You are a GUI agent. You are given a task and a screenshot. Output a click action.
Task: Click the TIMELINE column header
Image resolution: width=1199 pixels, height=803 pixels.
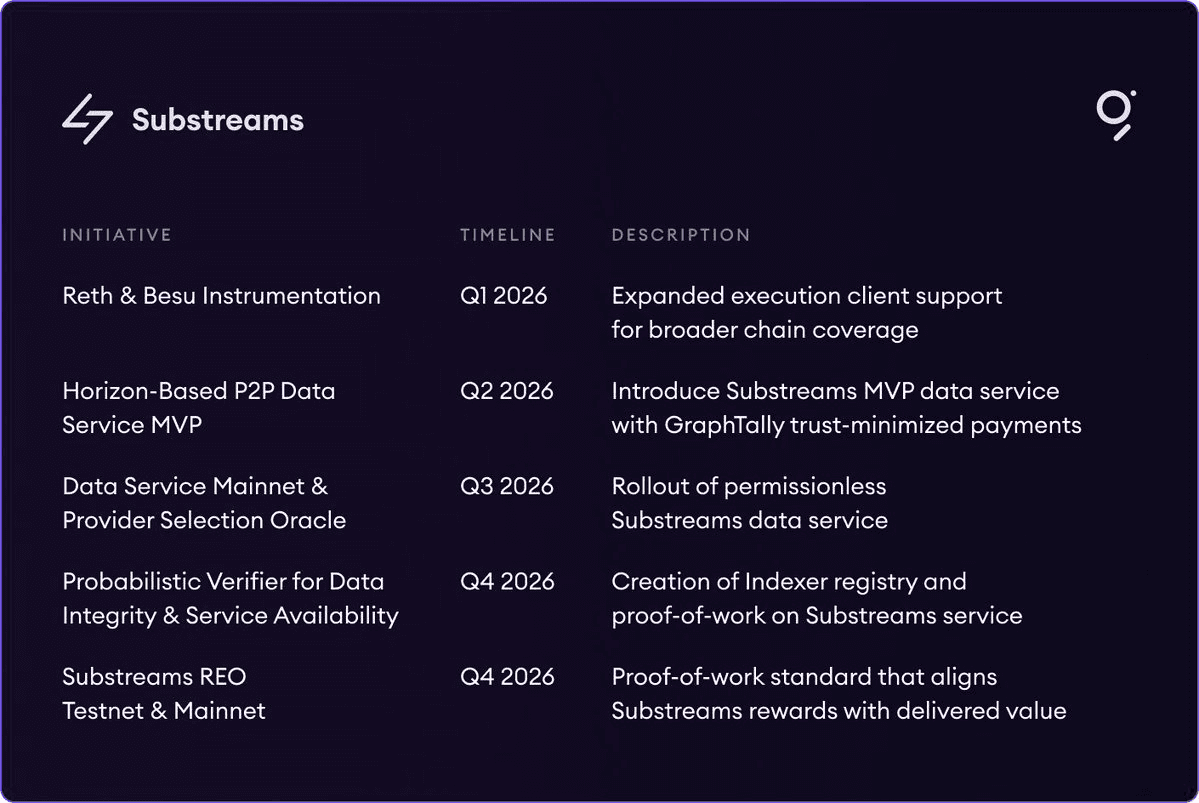pos(507,235)
